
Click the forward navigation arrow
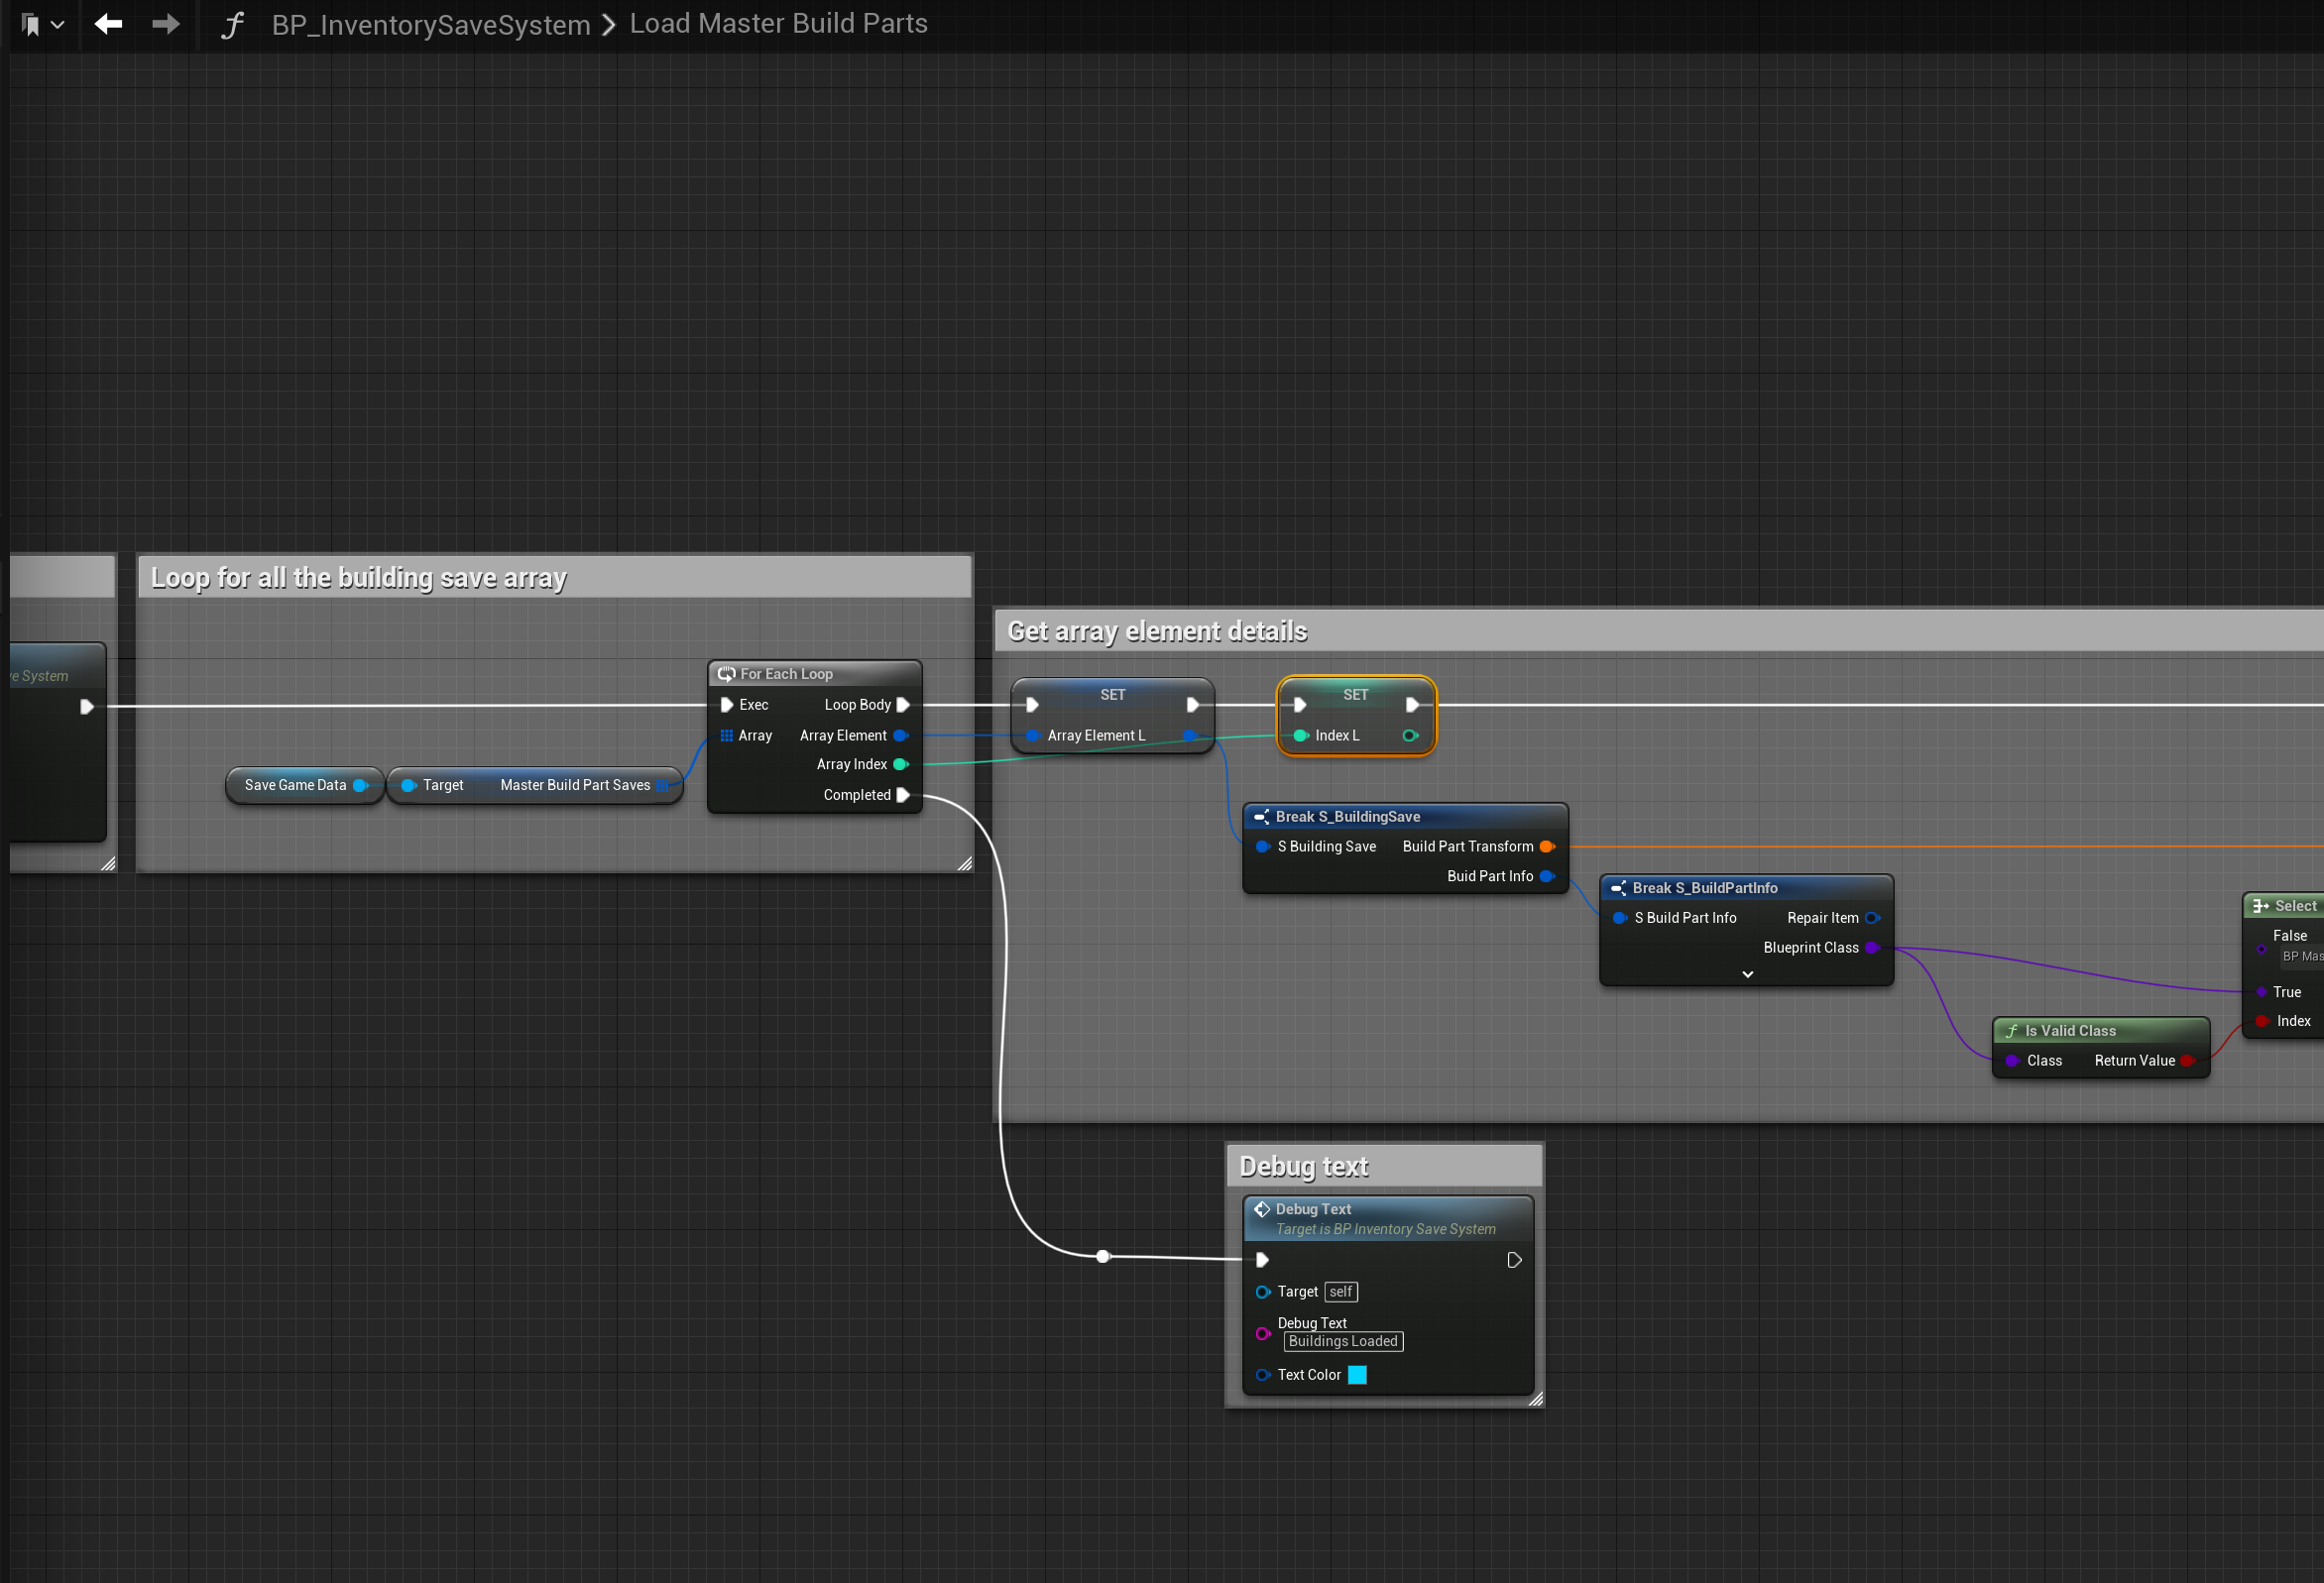166,23
